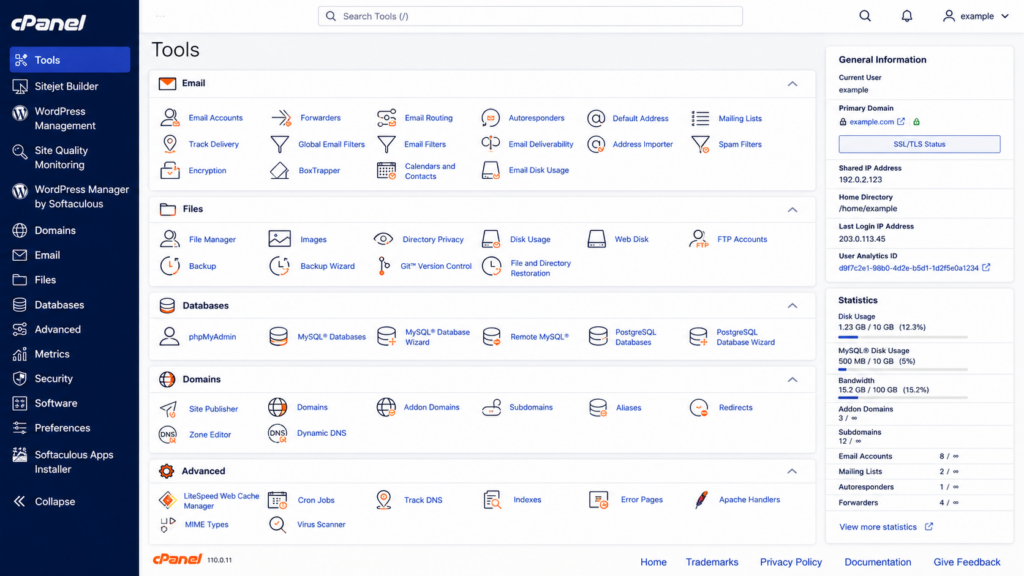Click the Site Publisher paper-plane icon

pos(168,409)
